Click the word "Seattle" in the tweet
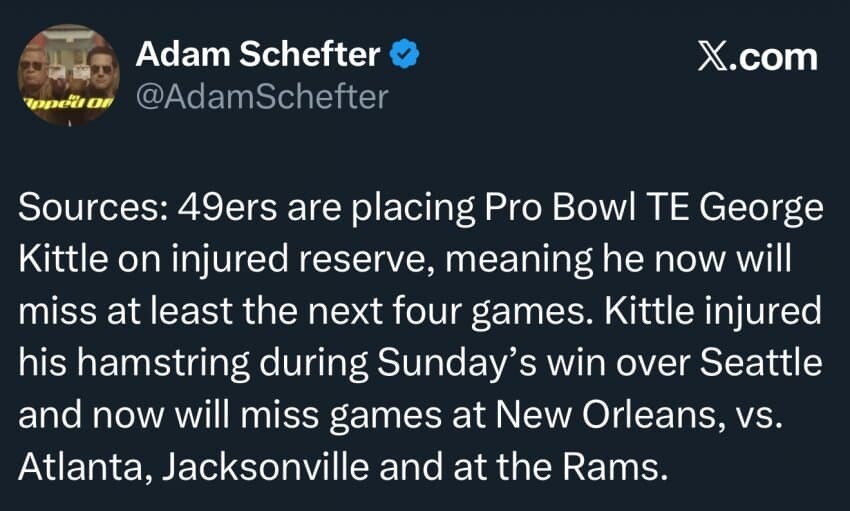The image size is (850, 511). 761,362
